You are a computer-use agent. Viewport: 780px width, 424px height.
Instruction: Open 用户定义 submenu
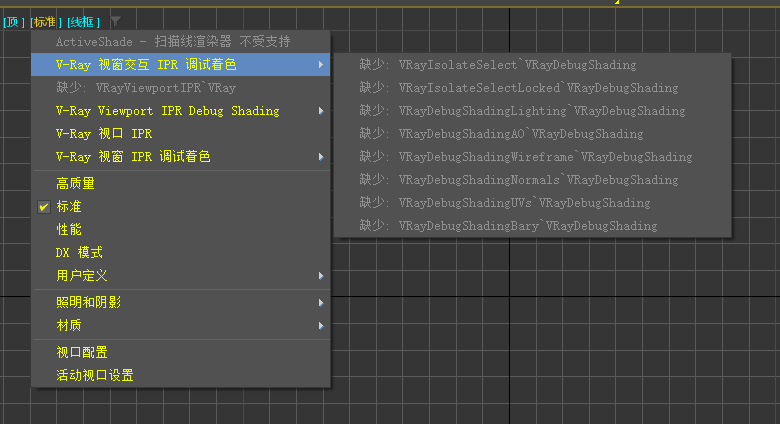coord(181,276)
